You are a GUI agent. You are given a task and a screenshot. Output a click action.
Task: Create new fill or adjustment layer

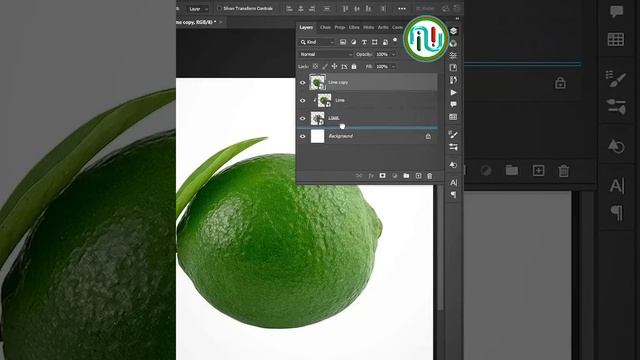(x=394, y=176)
